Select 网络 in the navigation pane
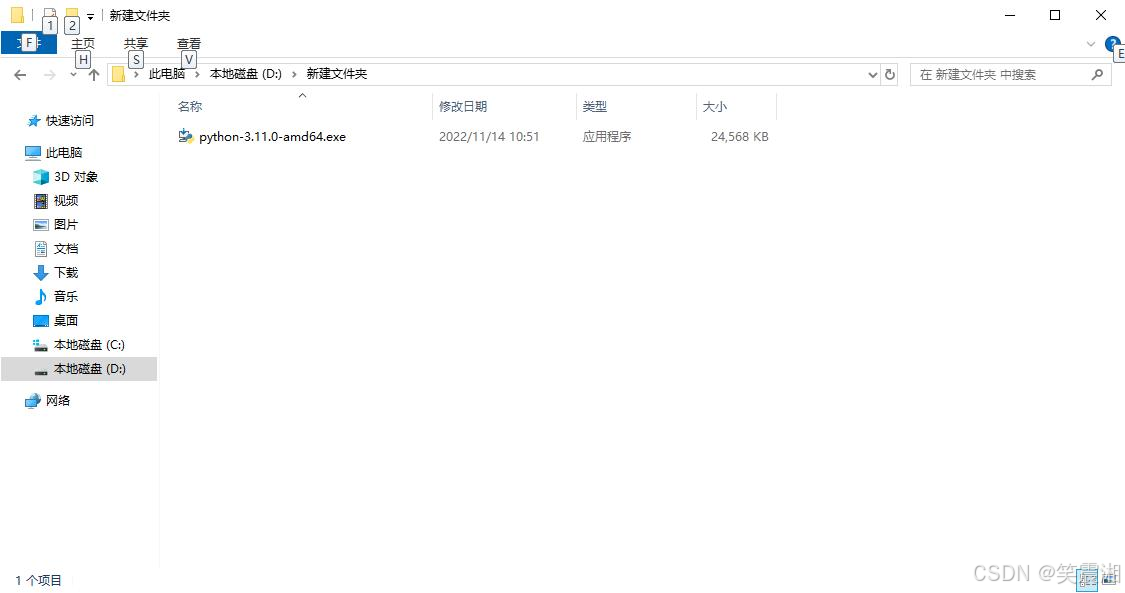 [x=58, y=400]
